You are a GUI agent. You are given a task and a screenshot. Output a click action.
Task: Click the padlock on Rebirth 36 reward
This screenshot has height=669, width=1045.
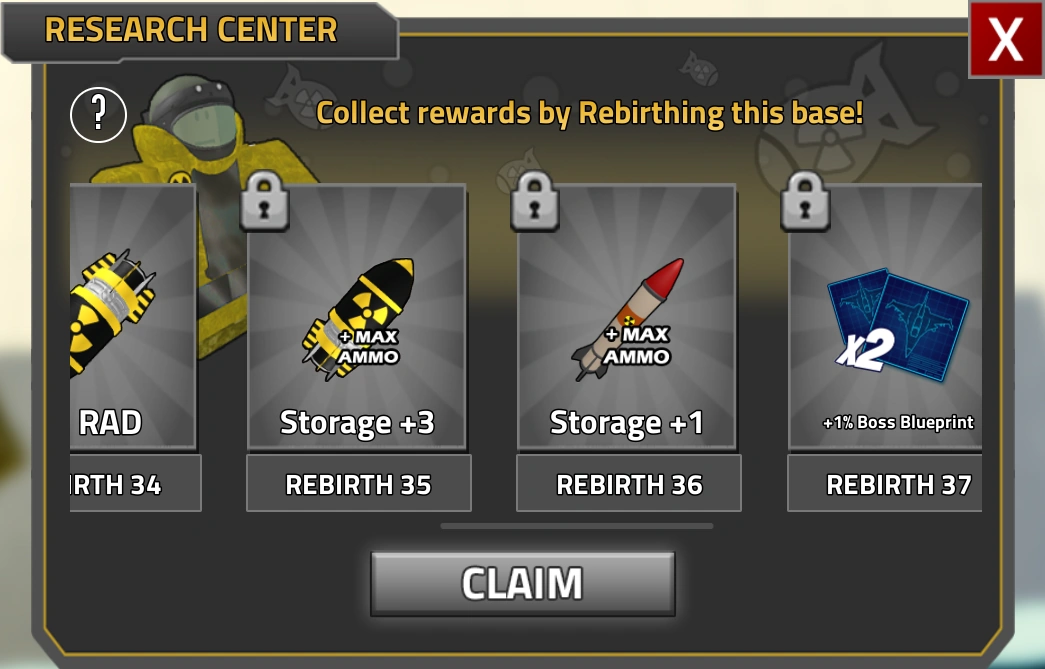(x=534, y=201)
